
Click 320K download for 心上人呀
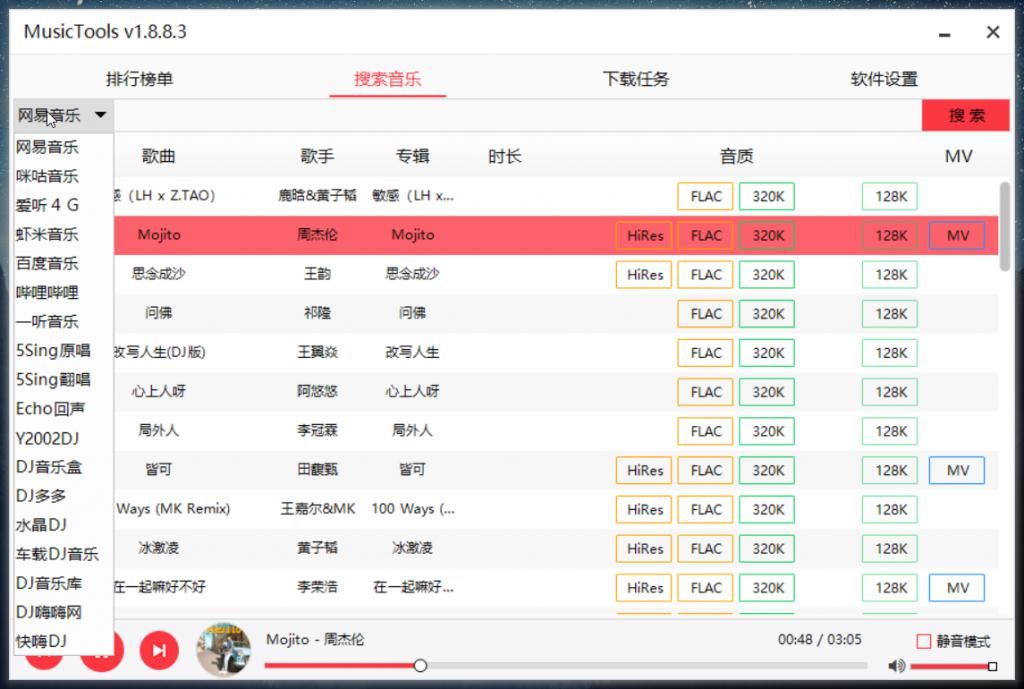767,391
